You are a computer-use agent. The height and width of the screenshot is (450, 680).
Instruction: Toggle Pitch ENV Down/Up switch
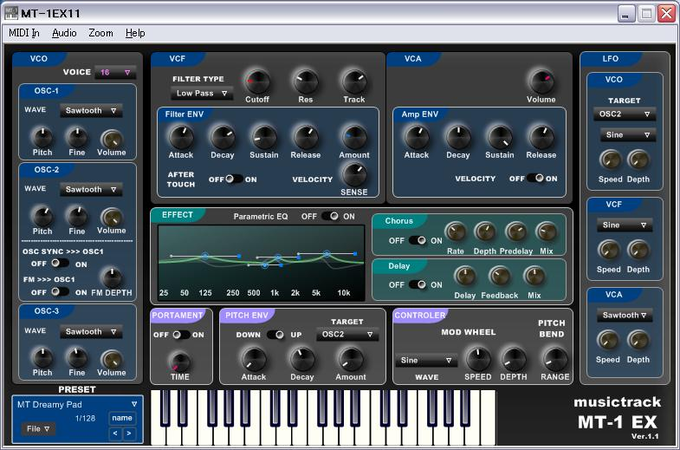[275, 335]
